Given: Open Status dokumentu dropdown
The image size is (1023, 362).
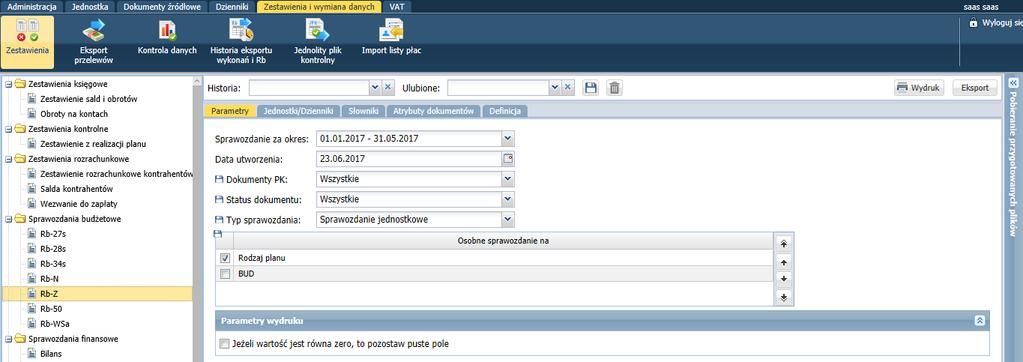Looking at the screenshot, I should click(508, 199).
